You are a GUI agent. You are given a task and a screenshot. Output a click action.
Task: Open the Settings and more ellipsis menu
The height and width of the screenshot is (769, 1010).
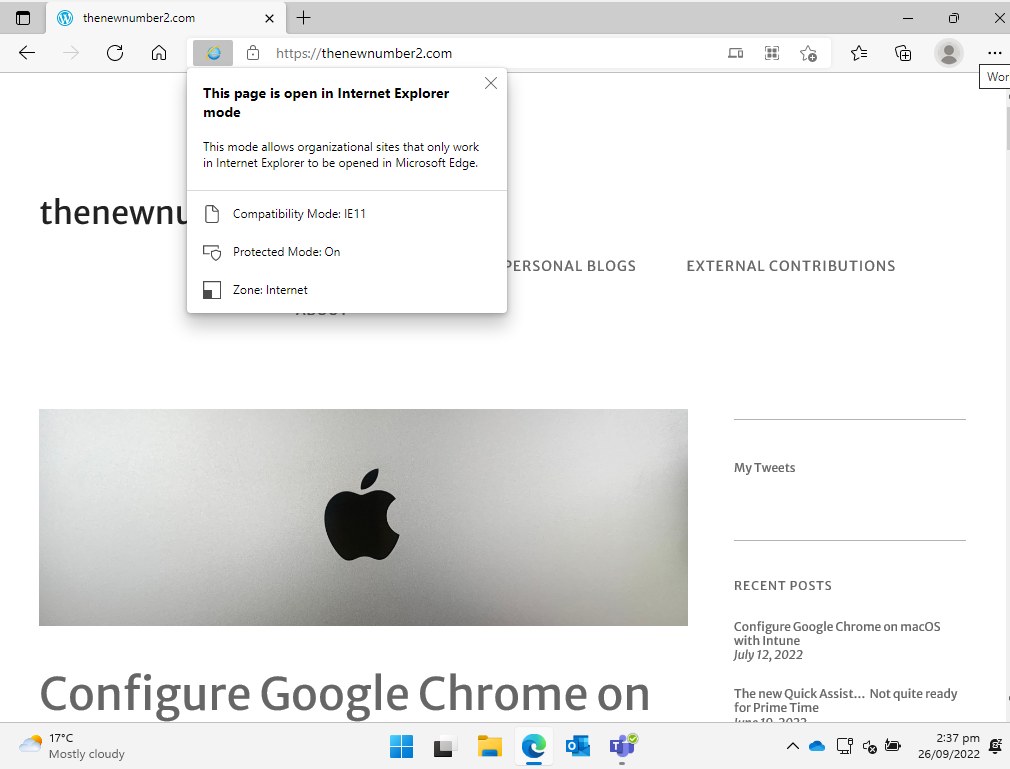coord(994,53)
